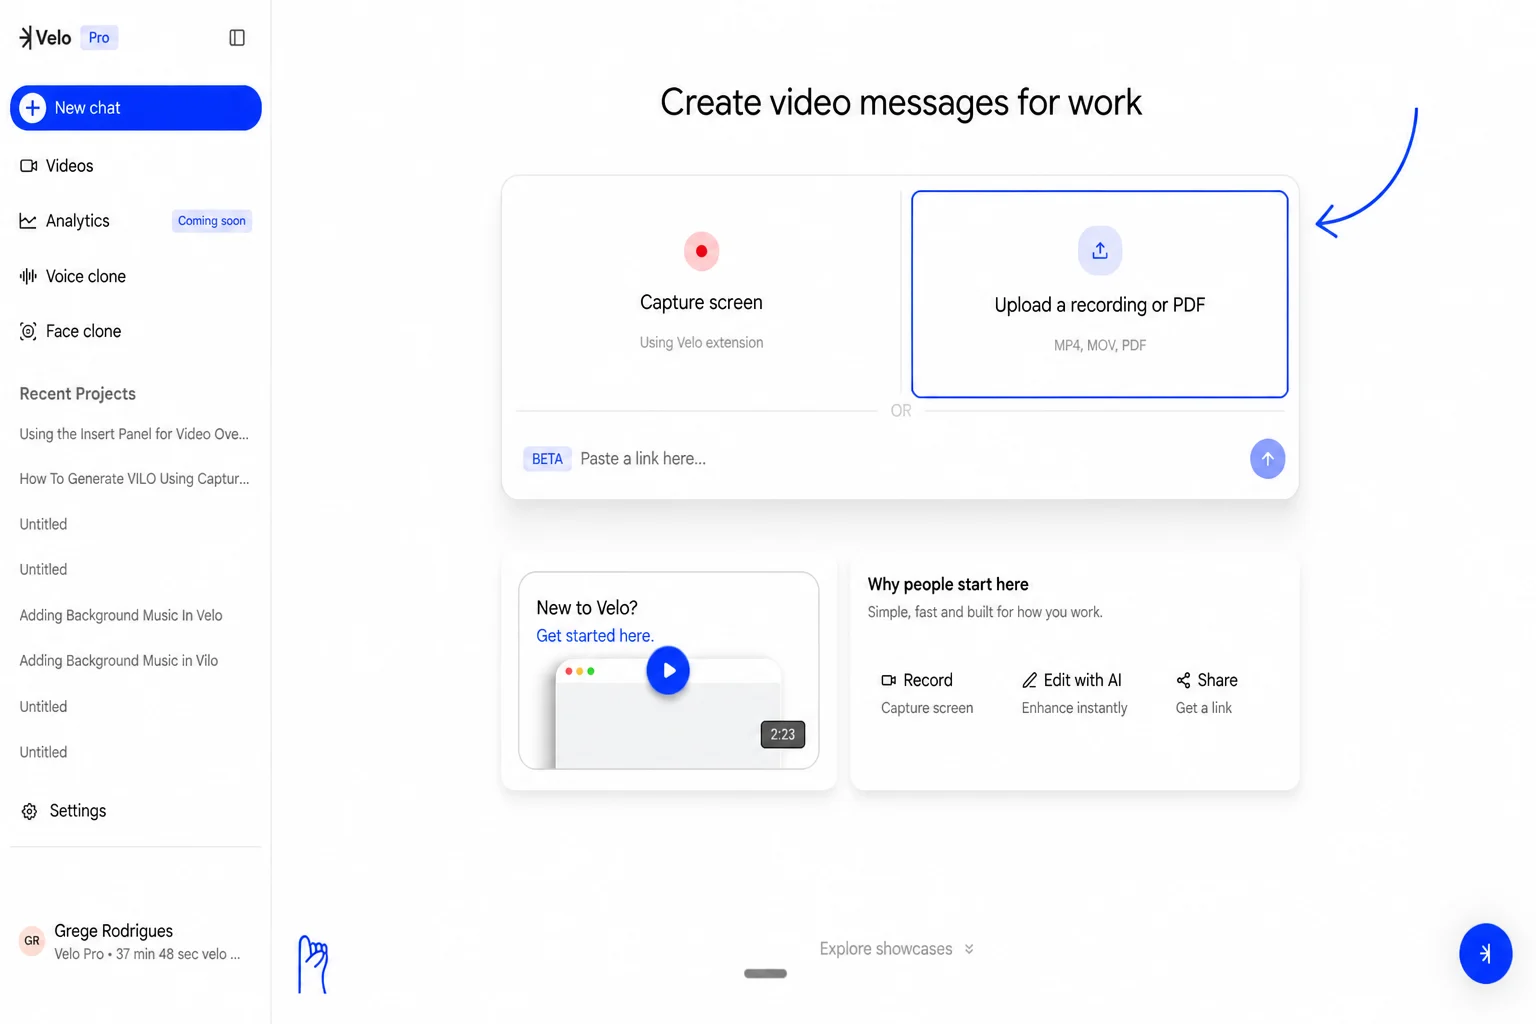This screenshot has width=1536, height=1024.
Task: Click the Share nodes icon
Action: [1183, 680]
